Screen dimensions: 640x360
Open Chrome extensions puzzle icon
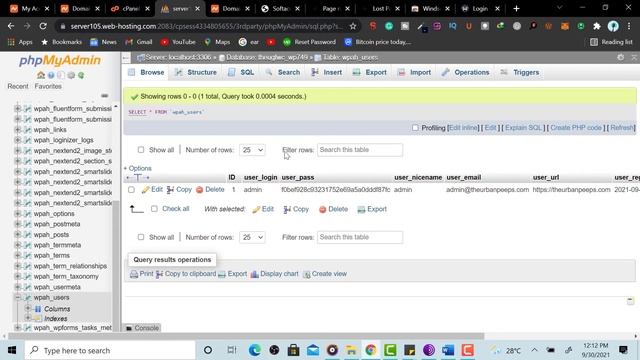point(597,26)
